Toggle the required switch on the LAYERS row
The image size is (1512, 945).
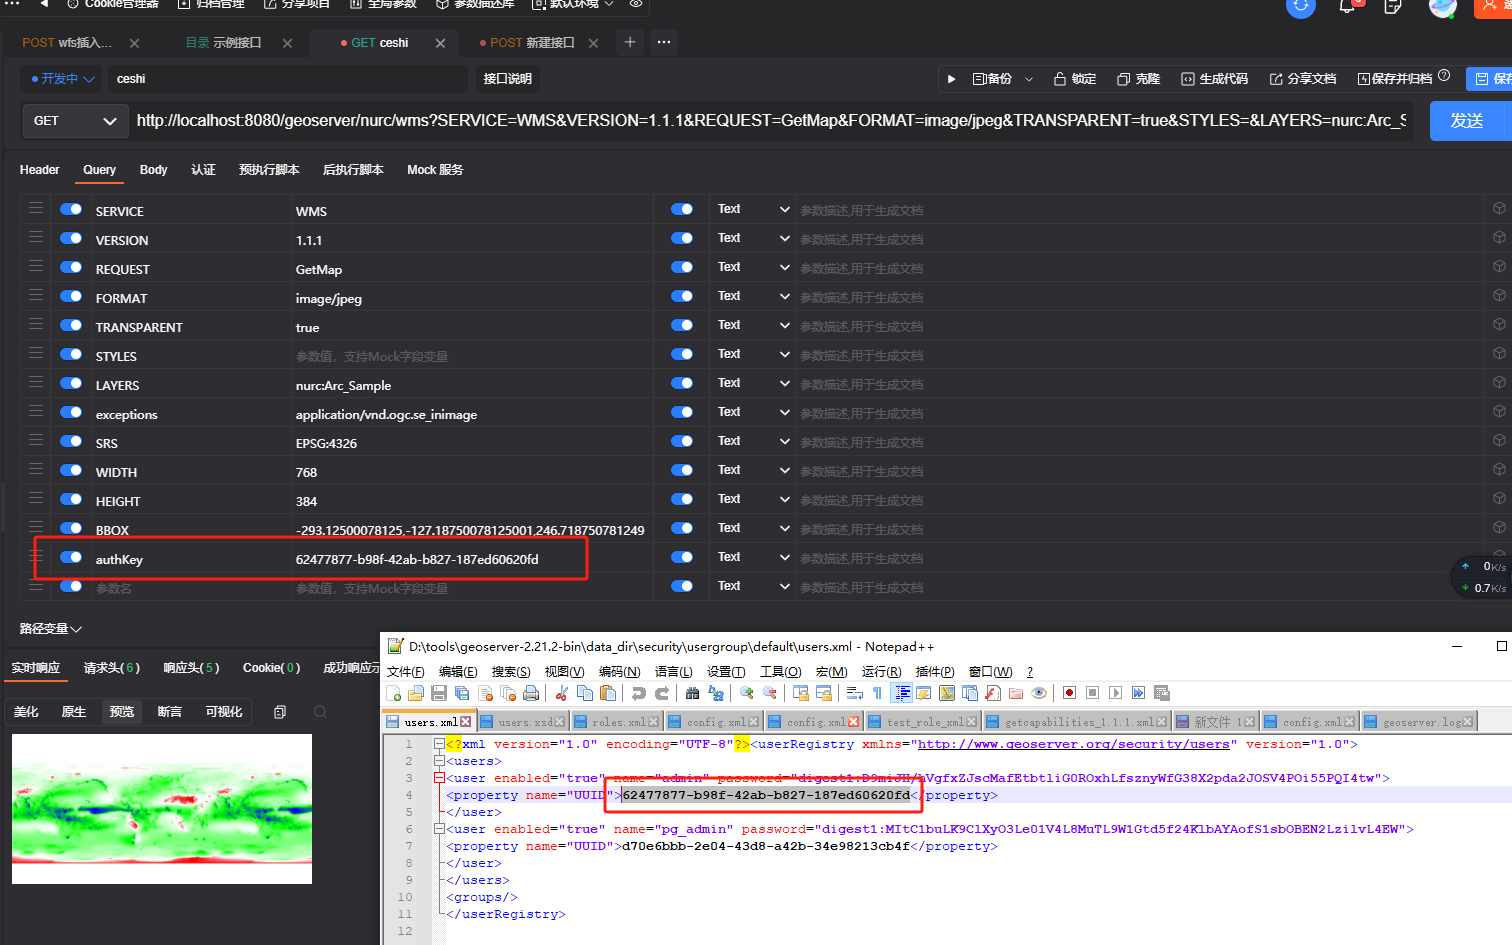682,384
